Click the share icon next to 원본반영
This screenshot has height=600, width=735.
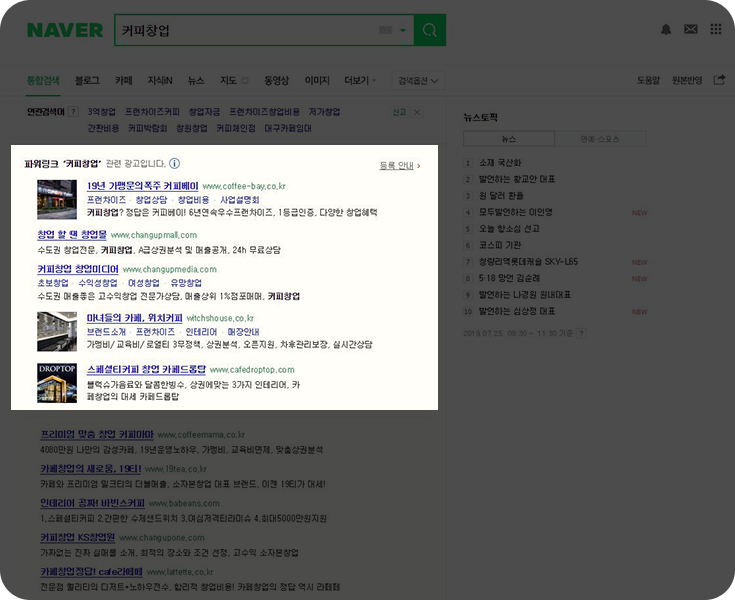[x=719, y=80]
